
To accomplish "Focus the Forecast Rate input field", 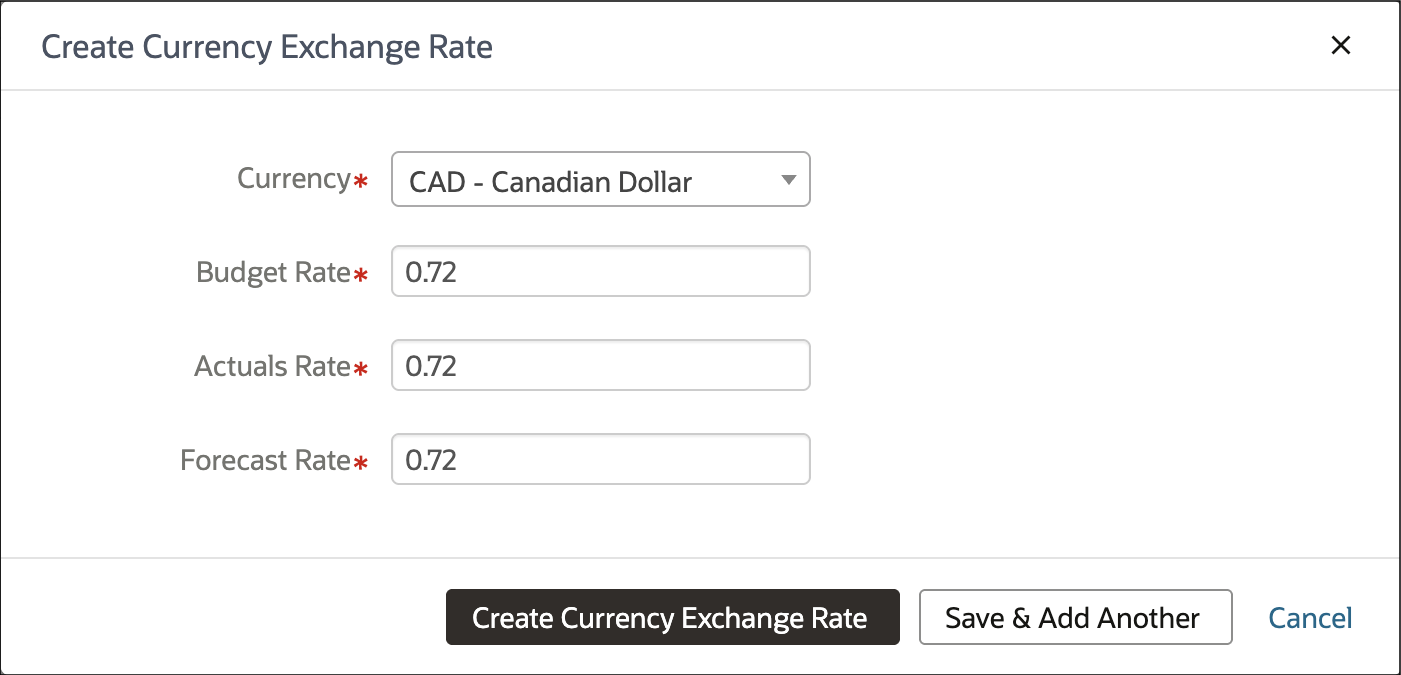I will [600, 459].
